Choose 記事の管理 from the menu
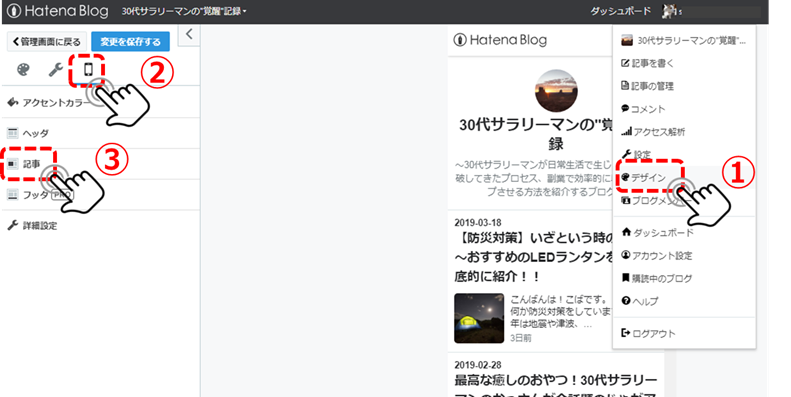 (x=684, y=86)
